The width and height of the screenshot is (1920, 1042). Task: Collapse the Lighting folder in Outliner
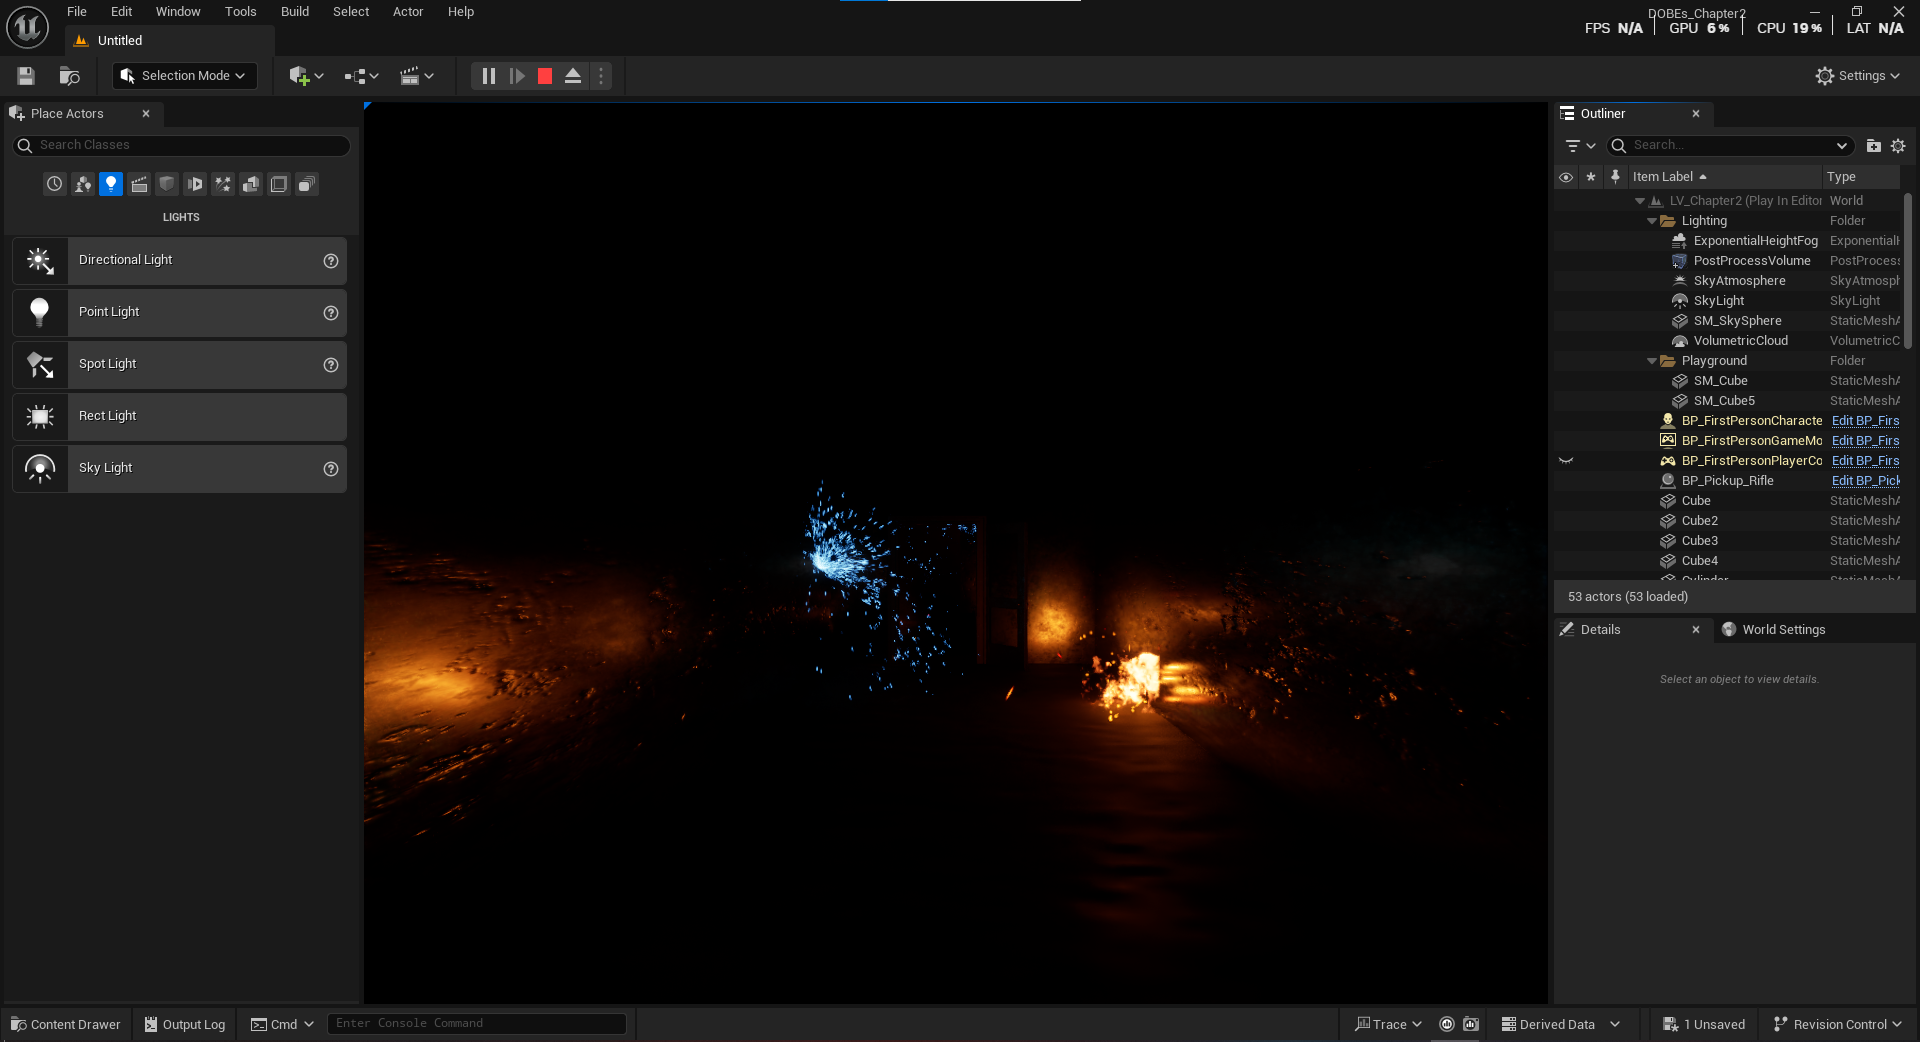pos(1652,221)
